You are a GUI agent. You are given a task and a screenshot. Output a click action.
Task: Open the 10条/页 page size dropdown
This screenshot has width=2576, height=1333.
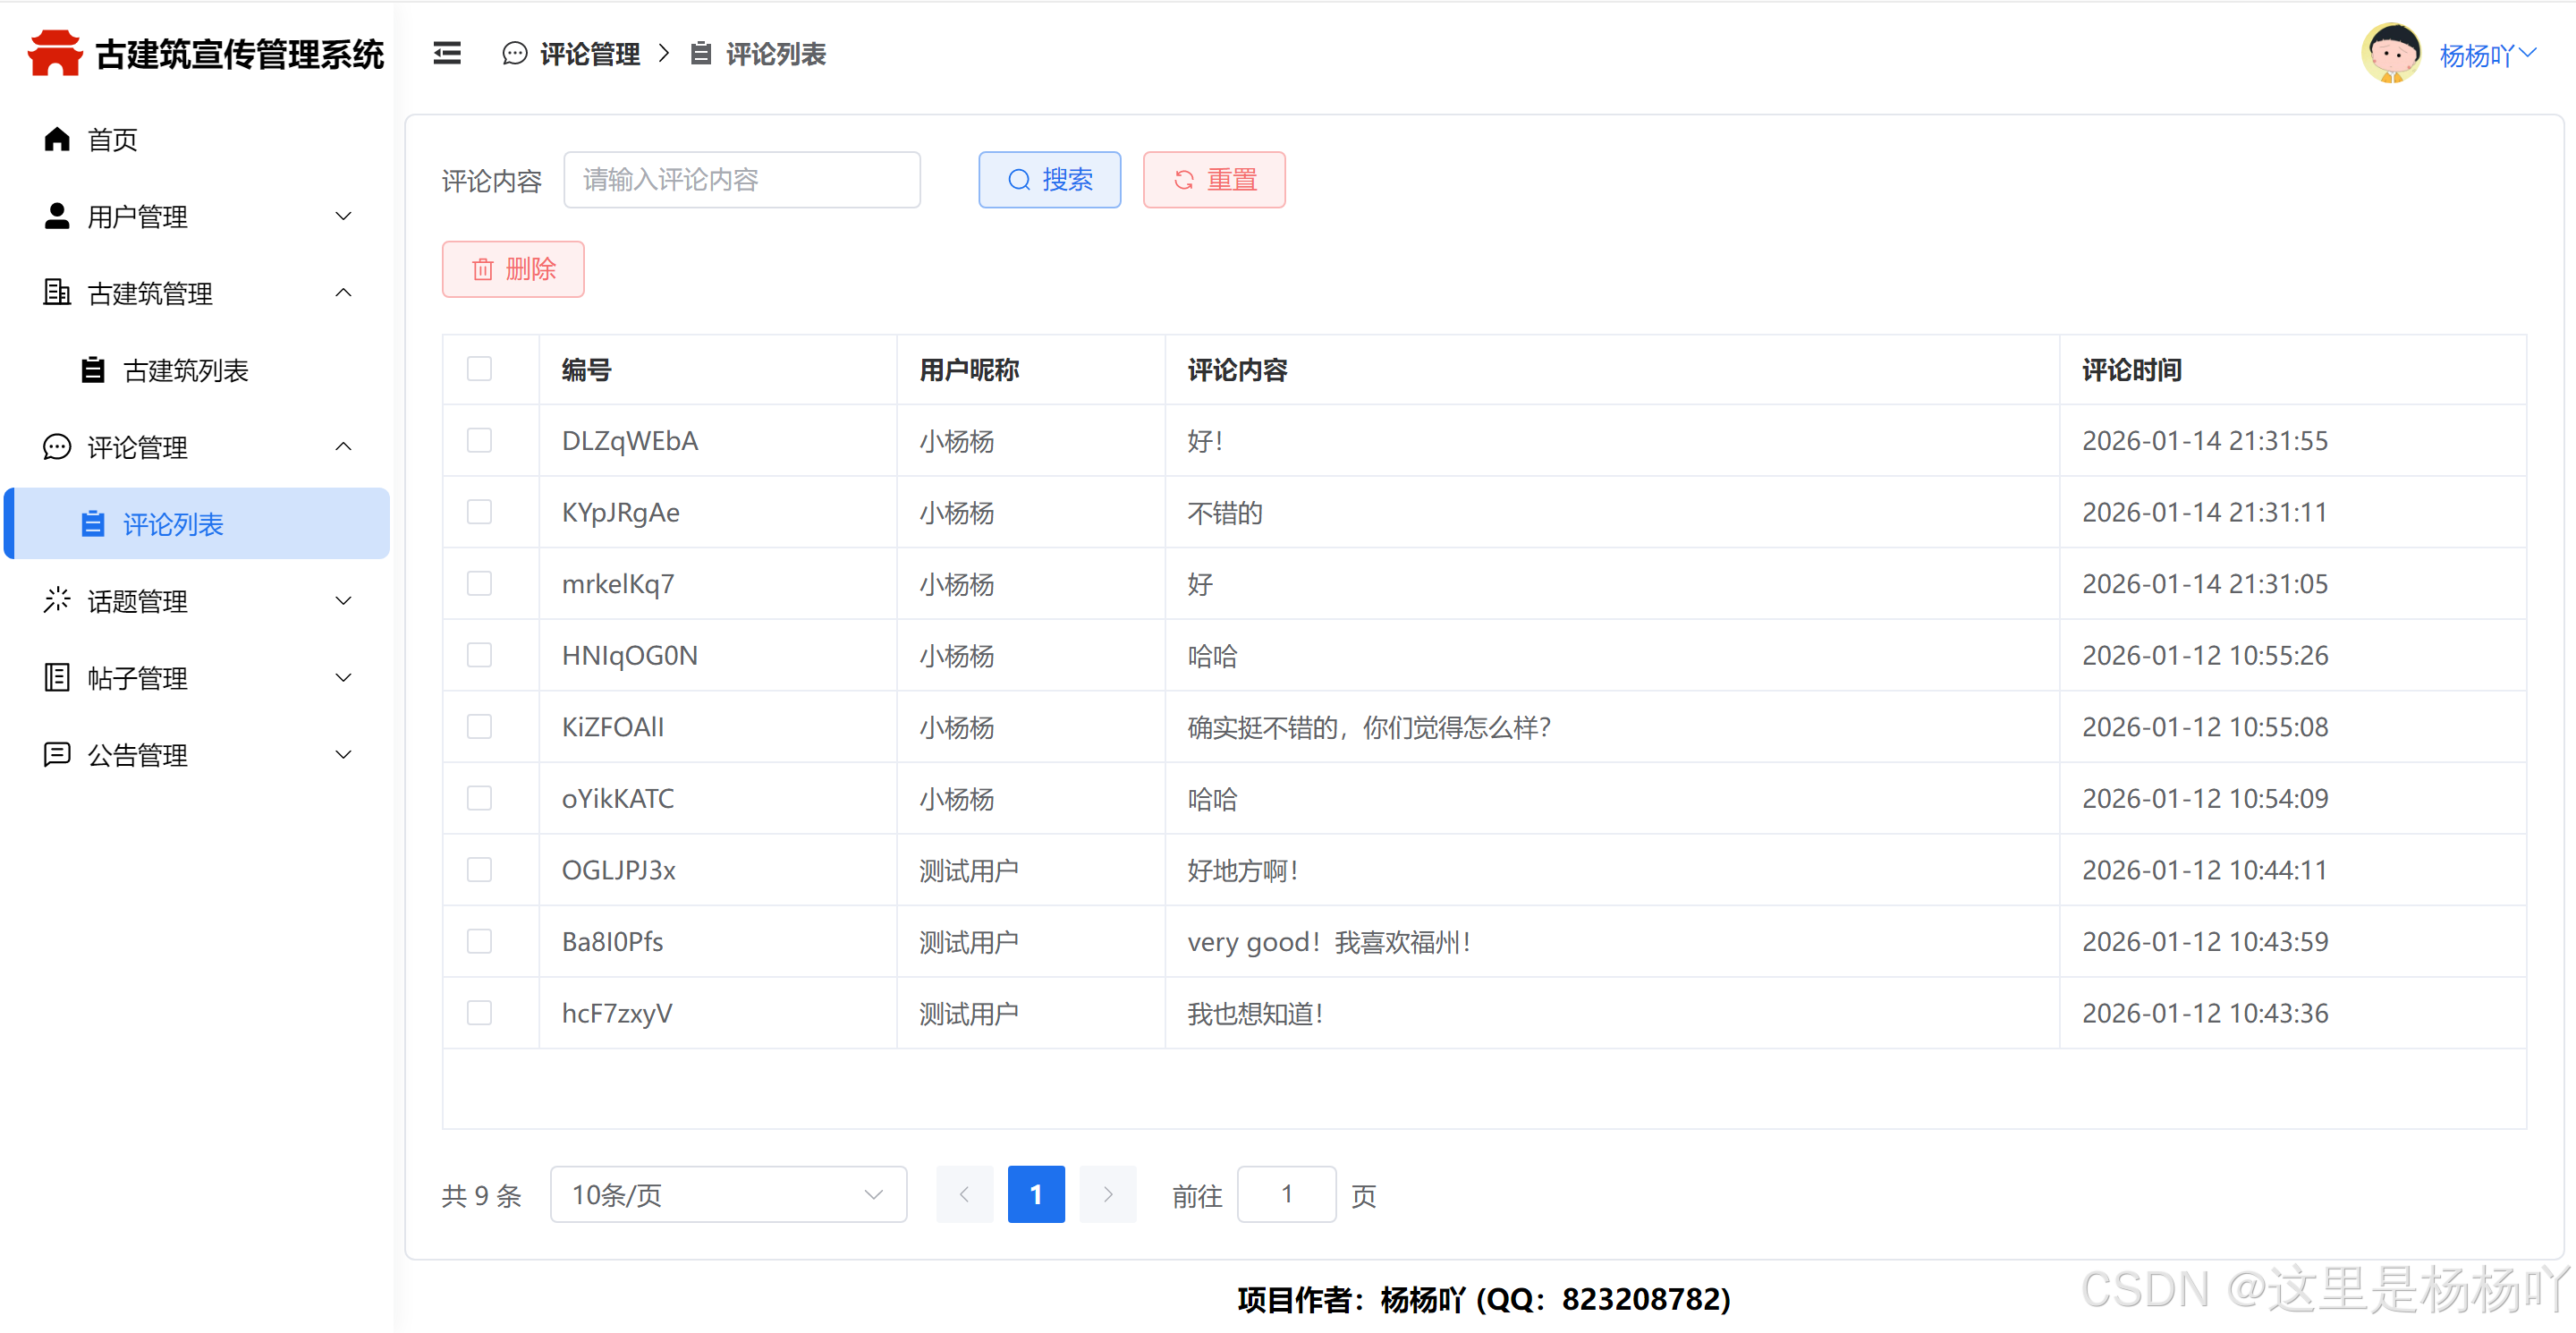pyautogui.click(x=728, y=1195)
